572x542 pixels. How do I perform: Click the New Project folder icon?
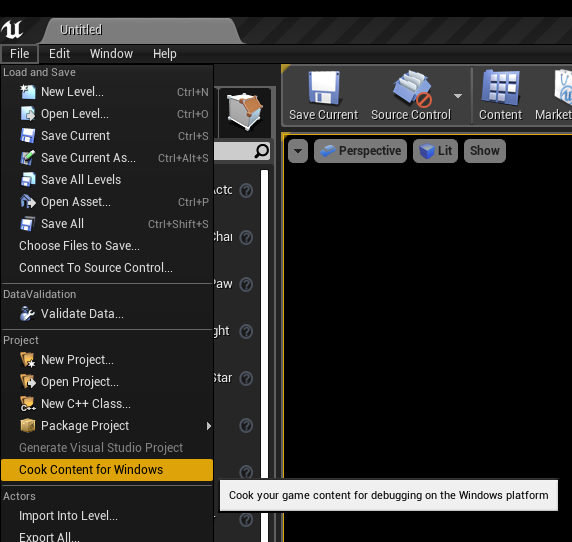tap(28, 360)
